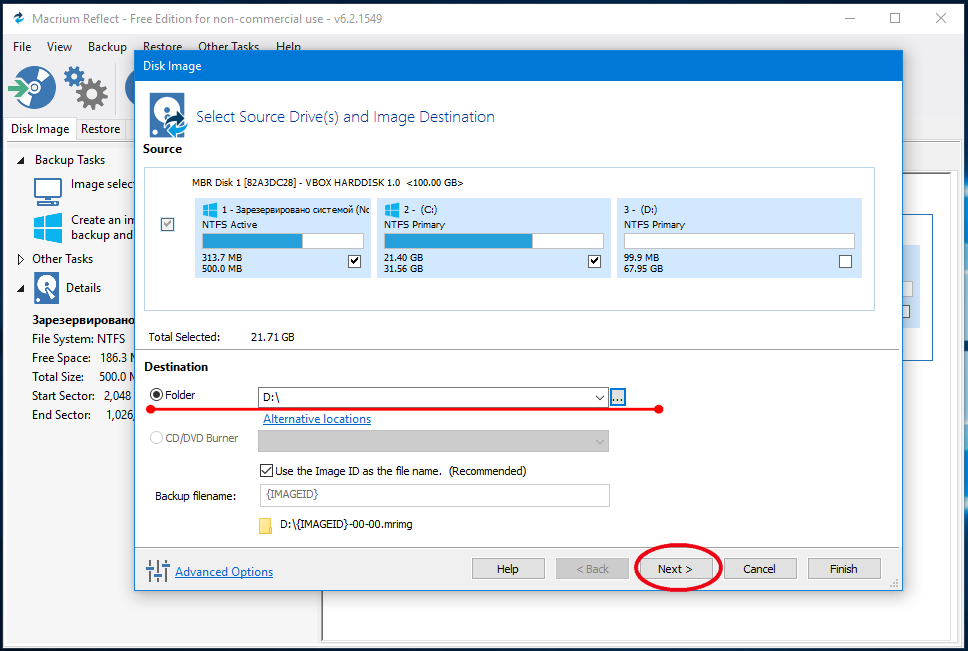Click the Next > button
The image size is (968, 651).
point(675,569)
